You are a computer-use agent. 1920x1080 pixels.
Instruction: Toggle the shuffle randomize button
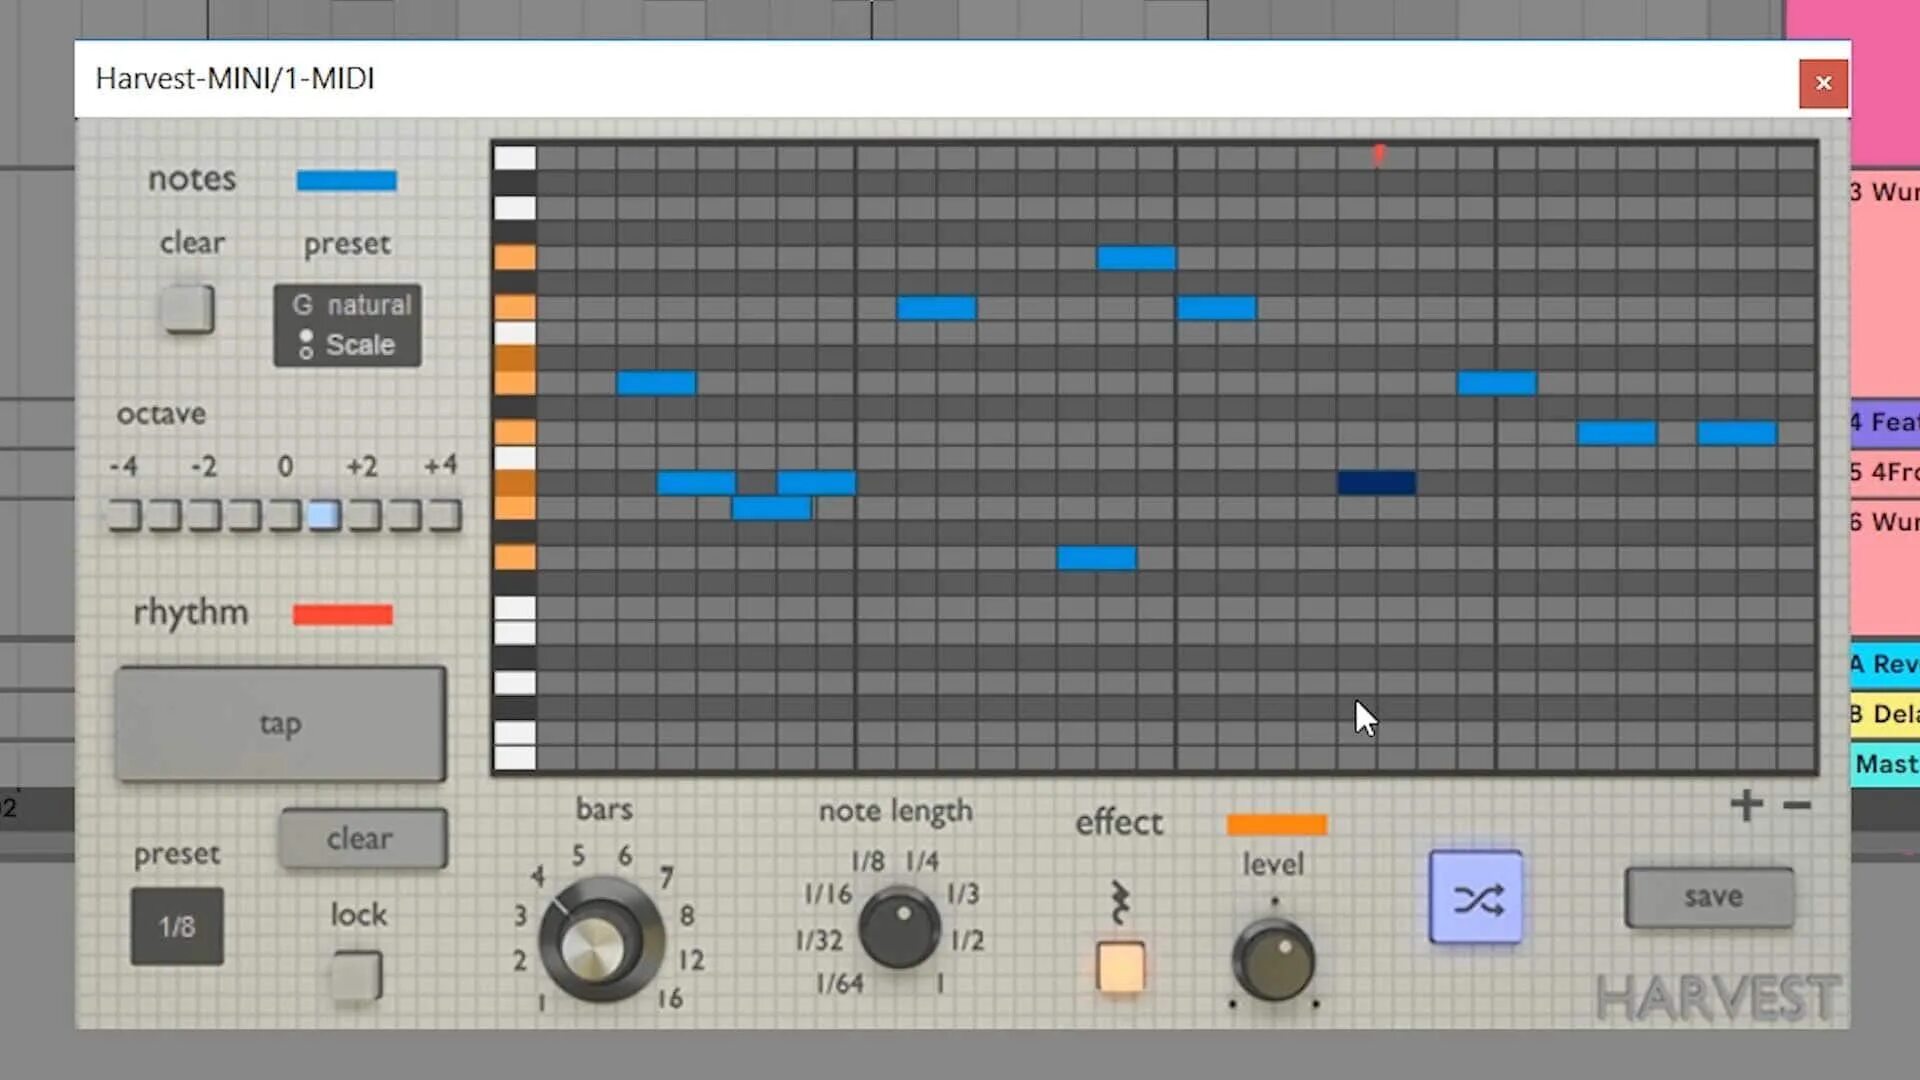click(1476, 898)
